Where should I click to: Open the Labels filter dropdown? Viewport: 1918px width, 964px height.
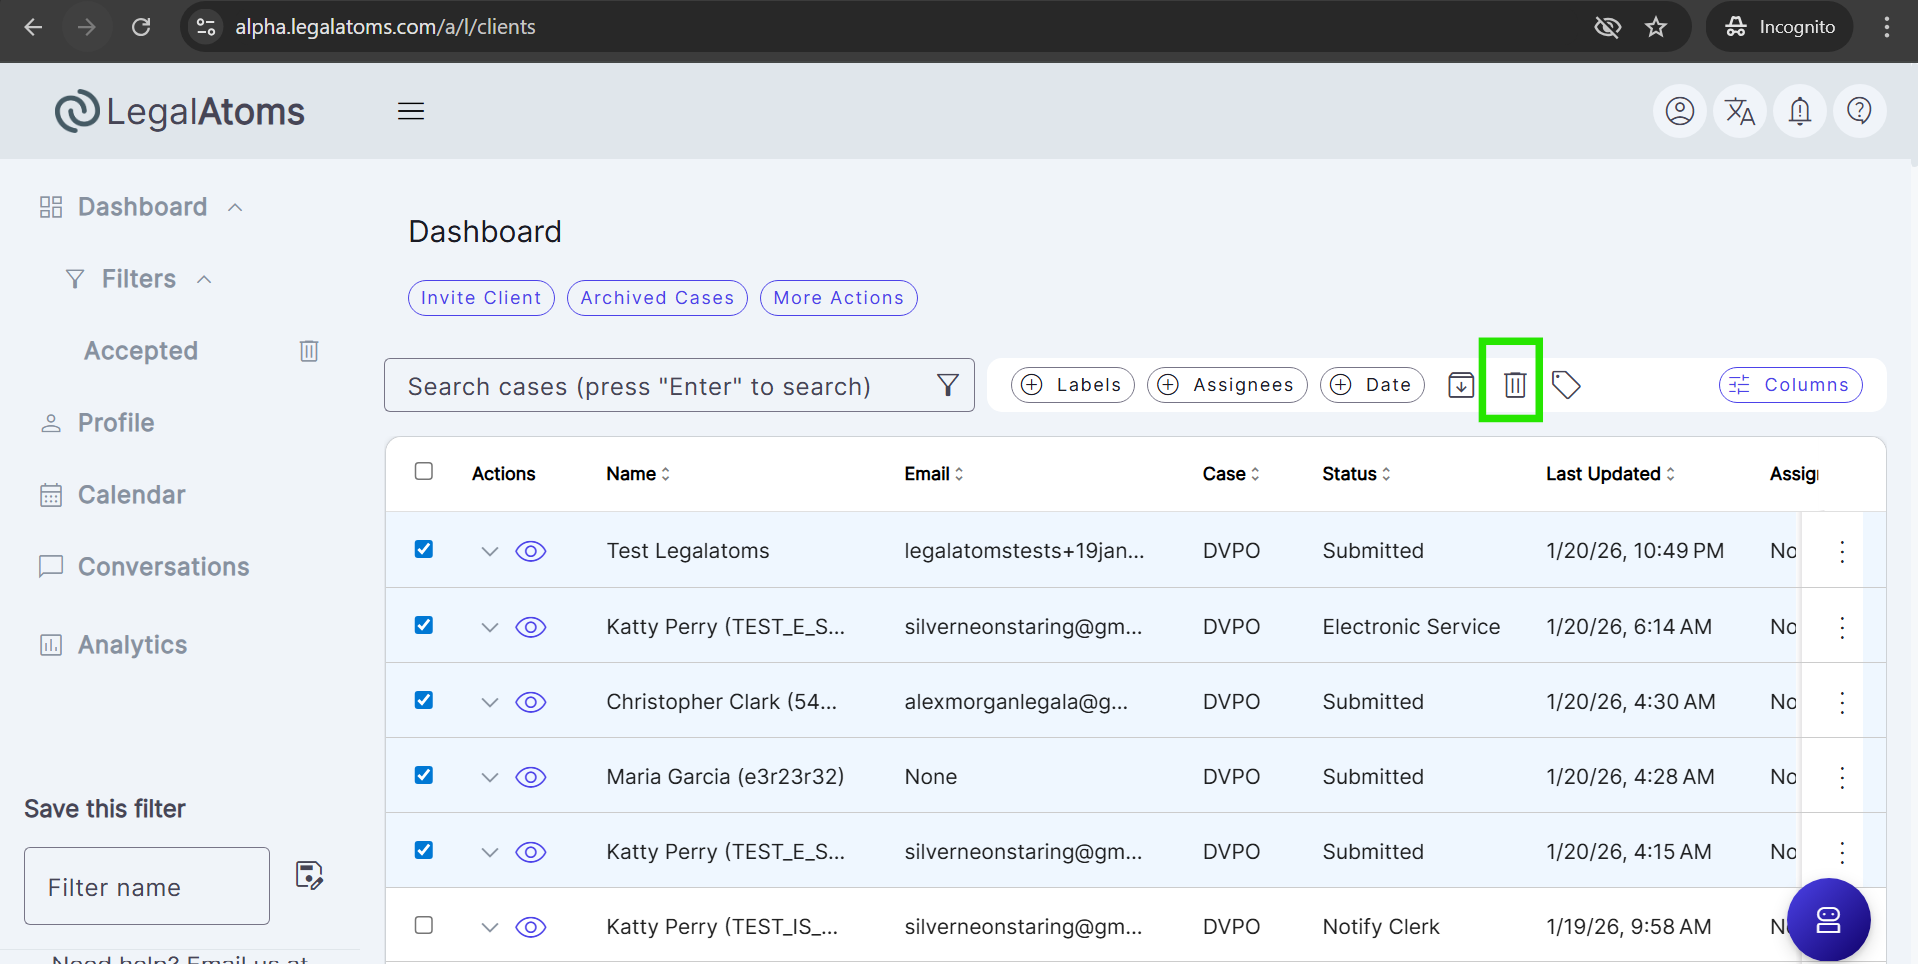[1072, 385]
